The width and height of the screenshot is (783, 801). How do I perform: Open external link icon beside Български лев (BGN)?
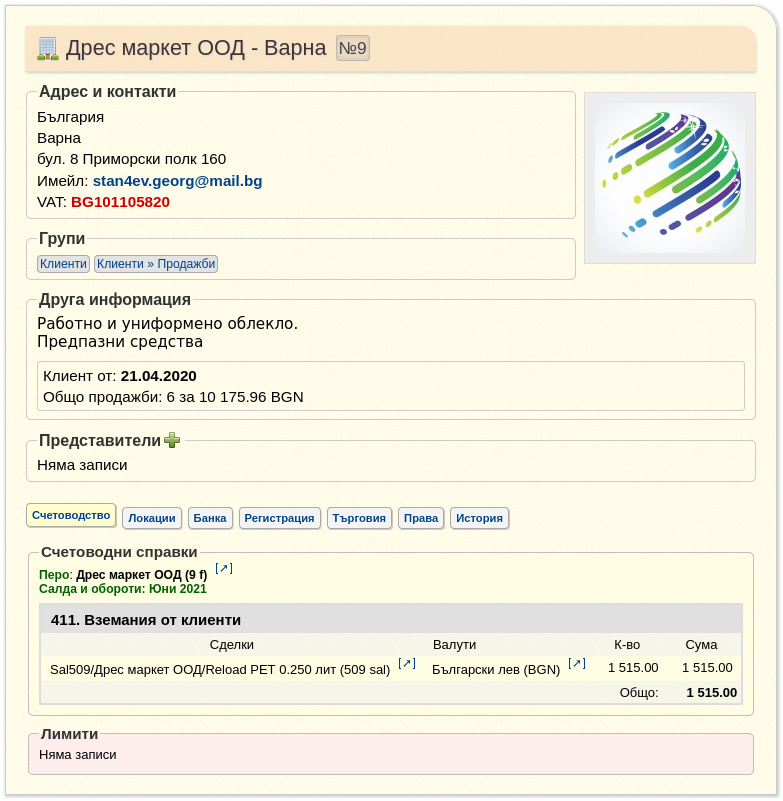577,663
